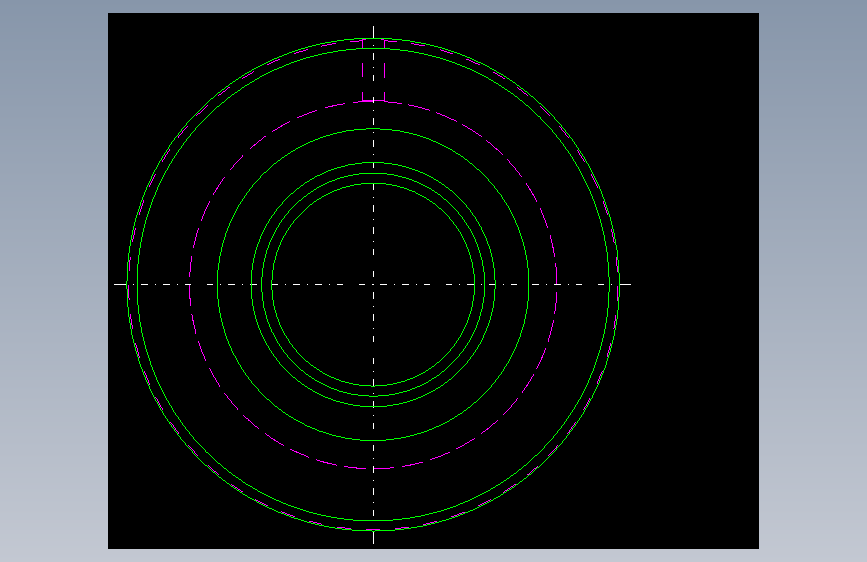Select the magenta dashed hidden hole at top
Image resolution: width=867 pixels, height=562 pixels.
(x=373, y=70)
